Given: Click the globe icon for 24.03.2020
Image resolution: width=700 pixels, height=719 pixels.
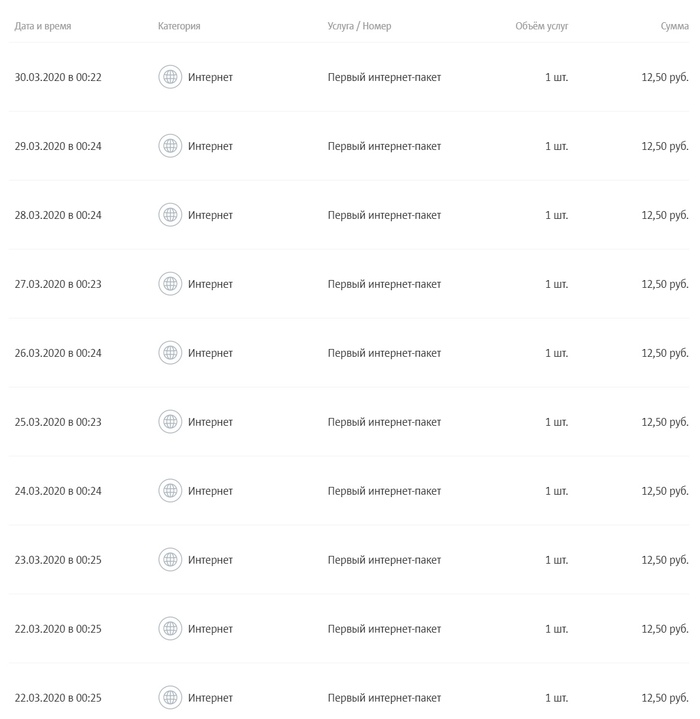Looking at the screenshot, I should pyautogui.click(x=170, y=491).
